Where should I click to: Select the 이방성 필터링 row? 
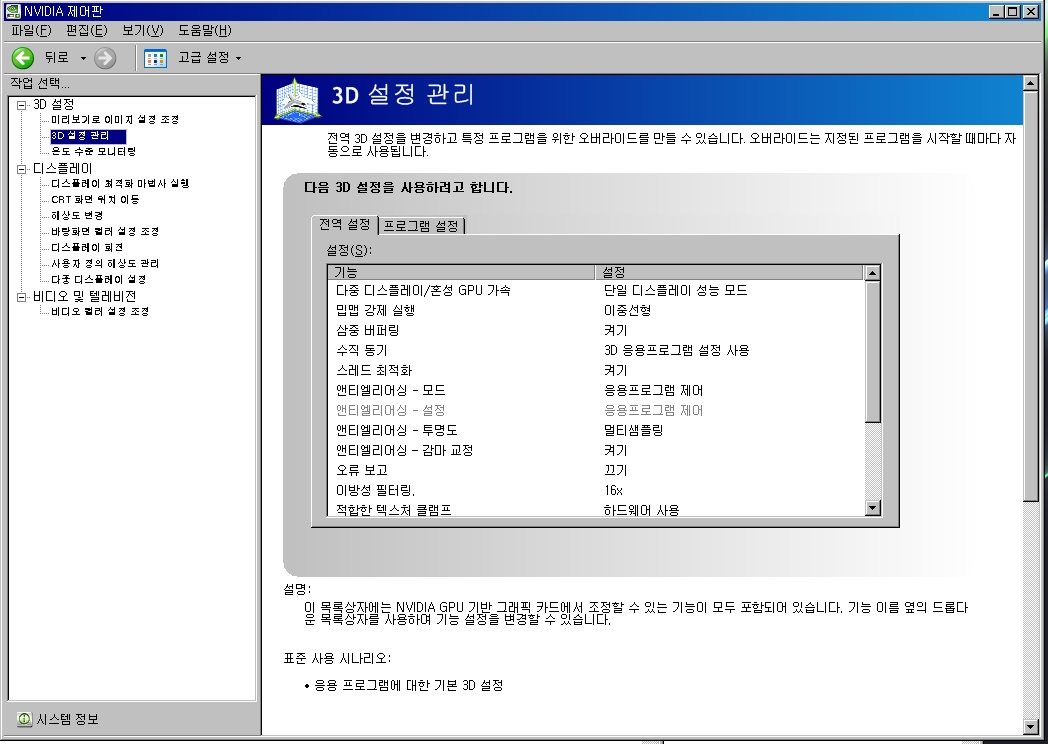(596, 491)
